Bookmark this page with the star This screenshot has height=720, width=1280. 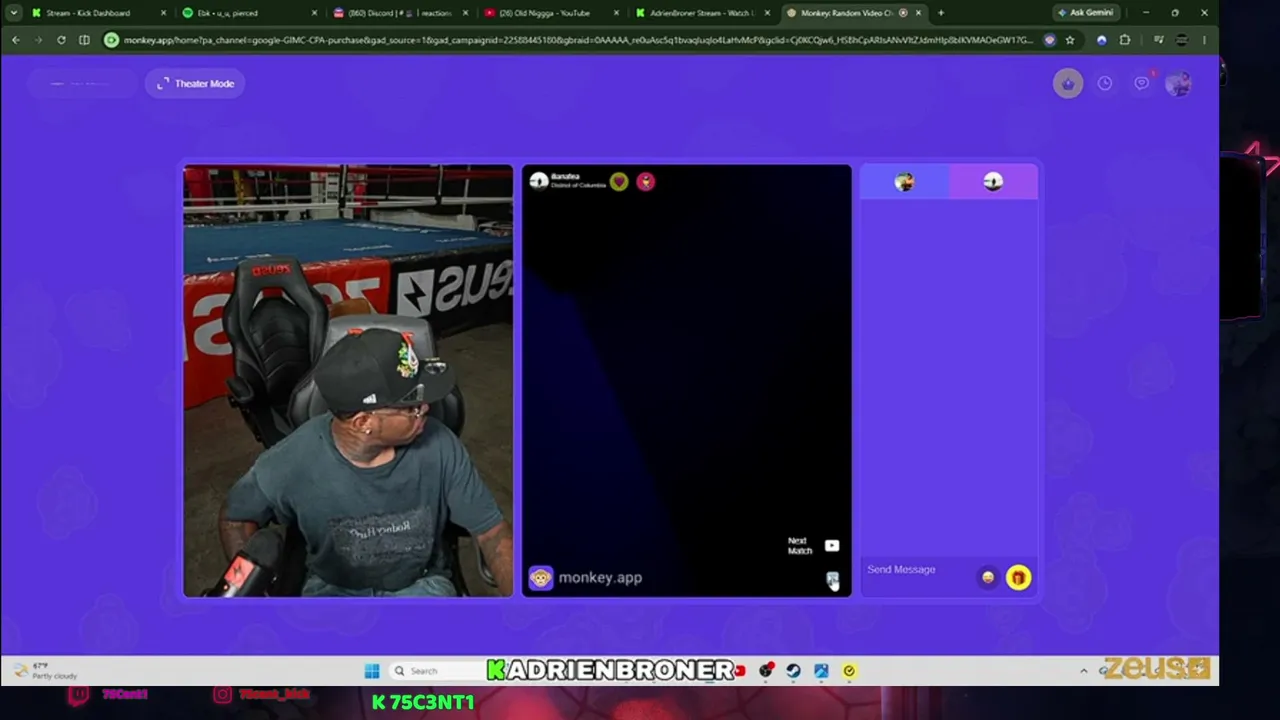[x=1070, y=40]
